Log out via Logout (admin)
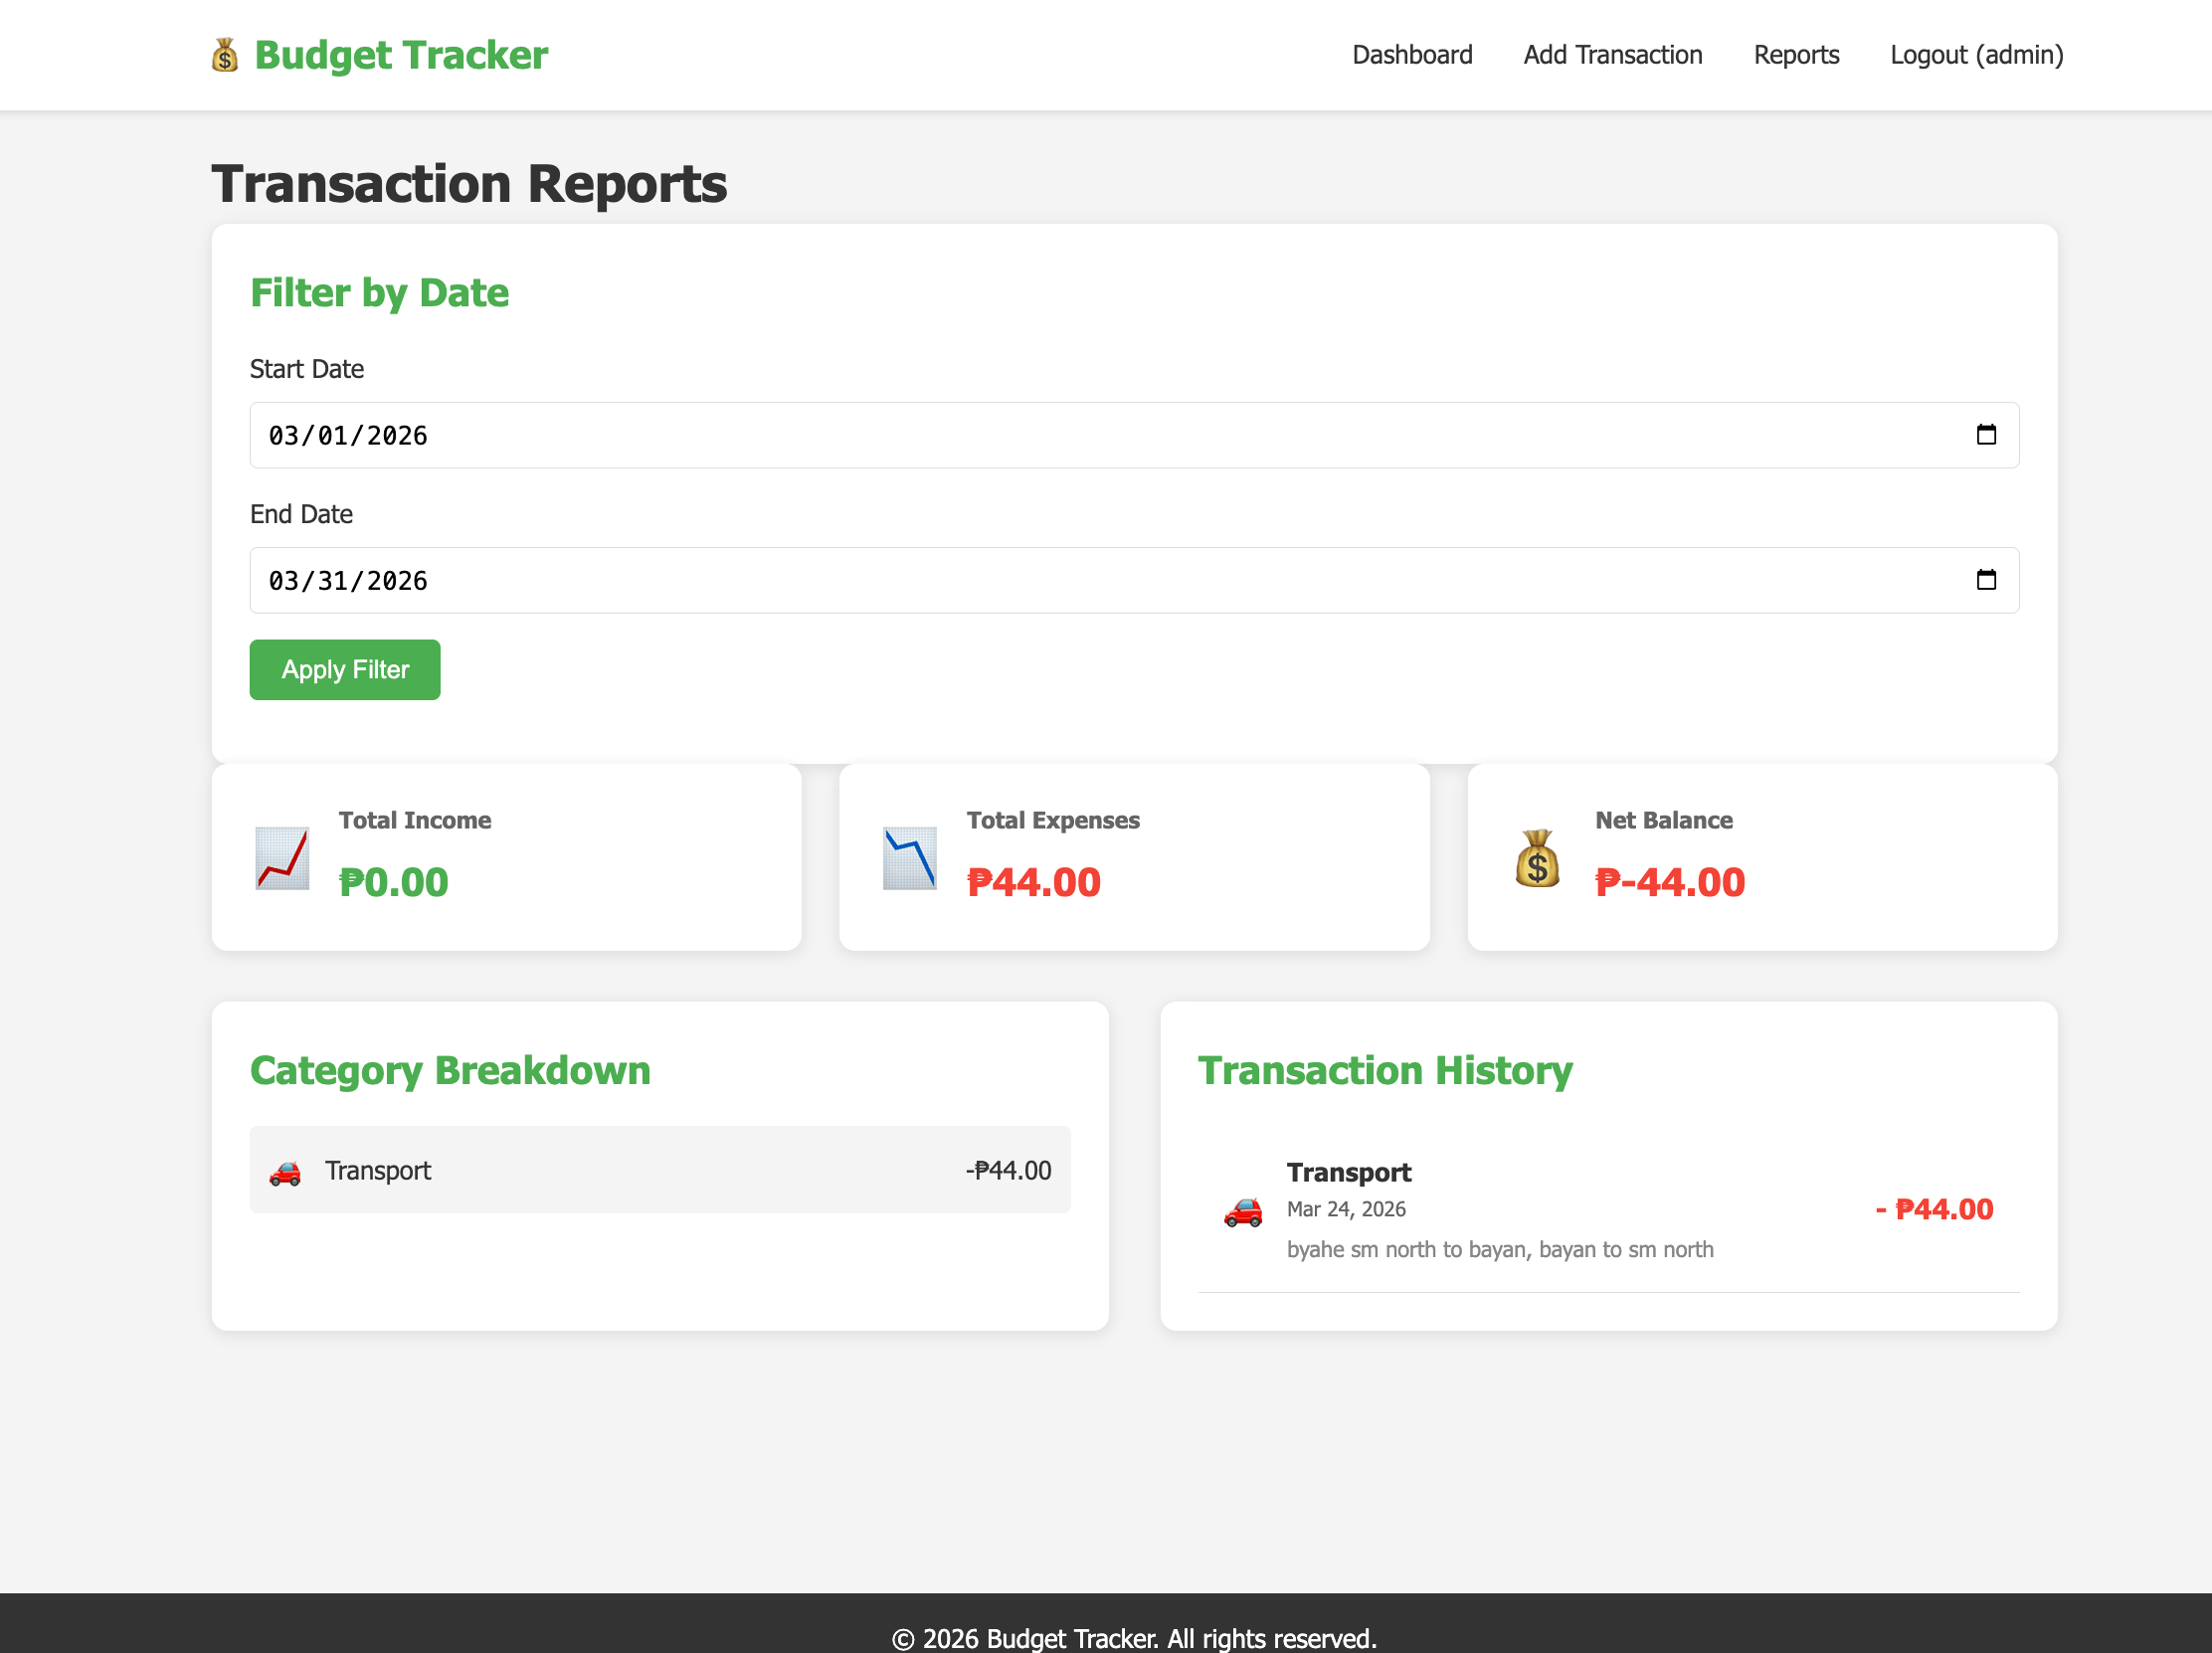The width and height of the screenshot is (2212, 1653). (x=1976, y=55)
